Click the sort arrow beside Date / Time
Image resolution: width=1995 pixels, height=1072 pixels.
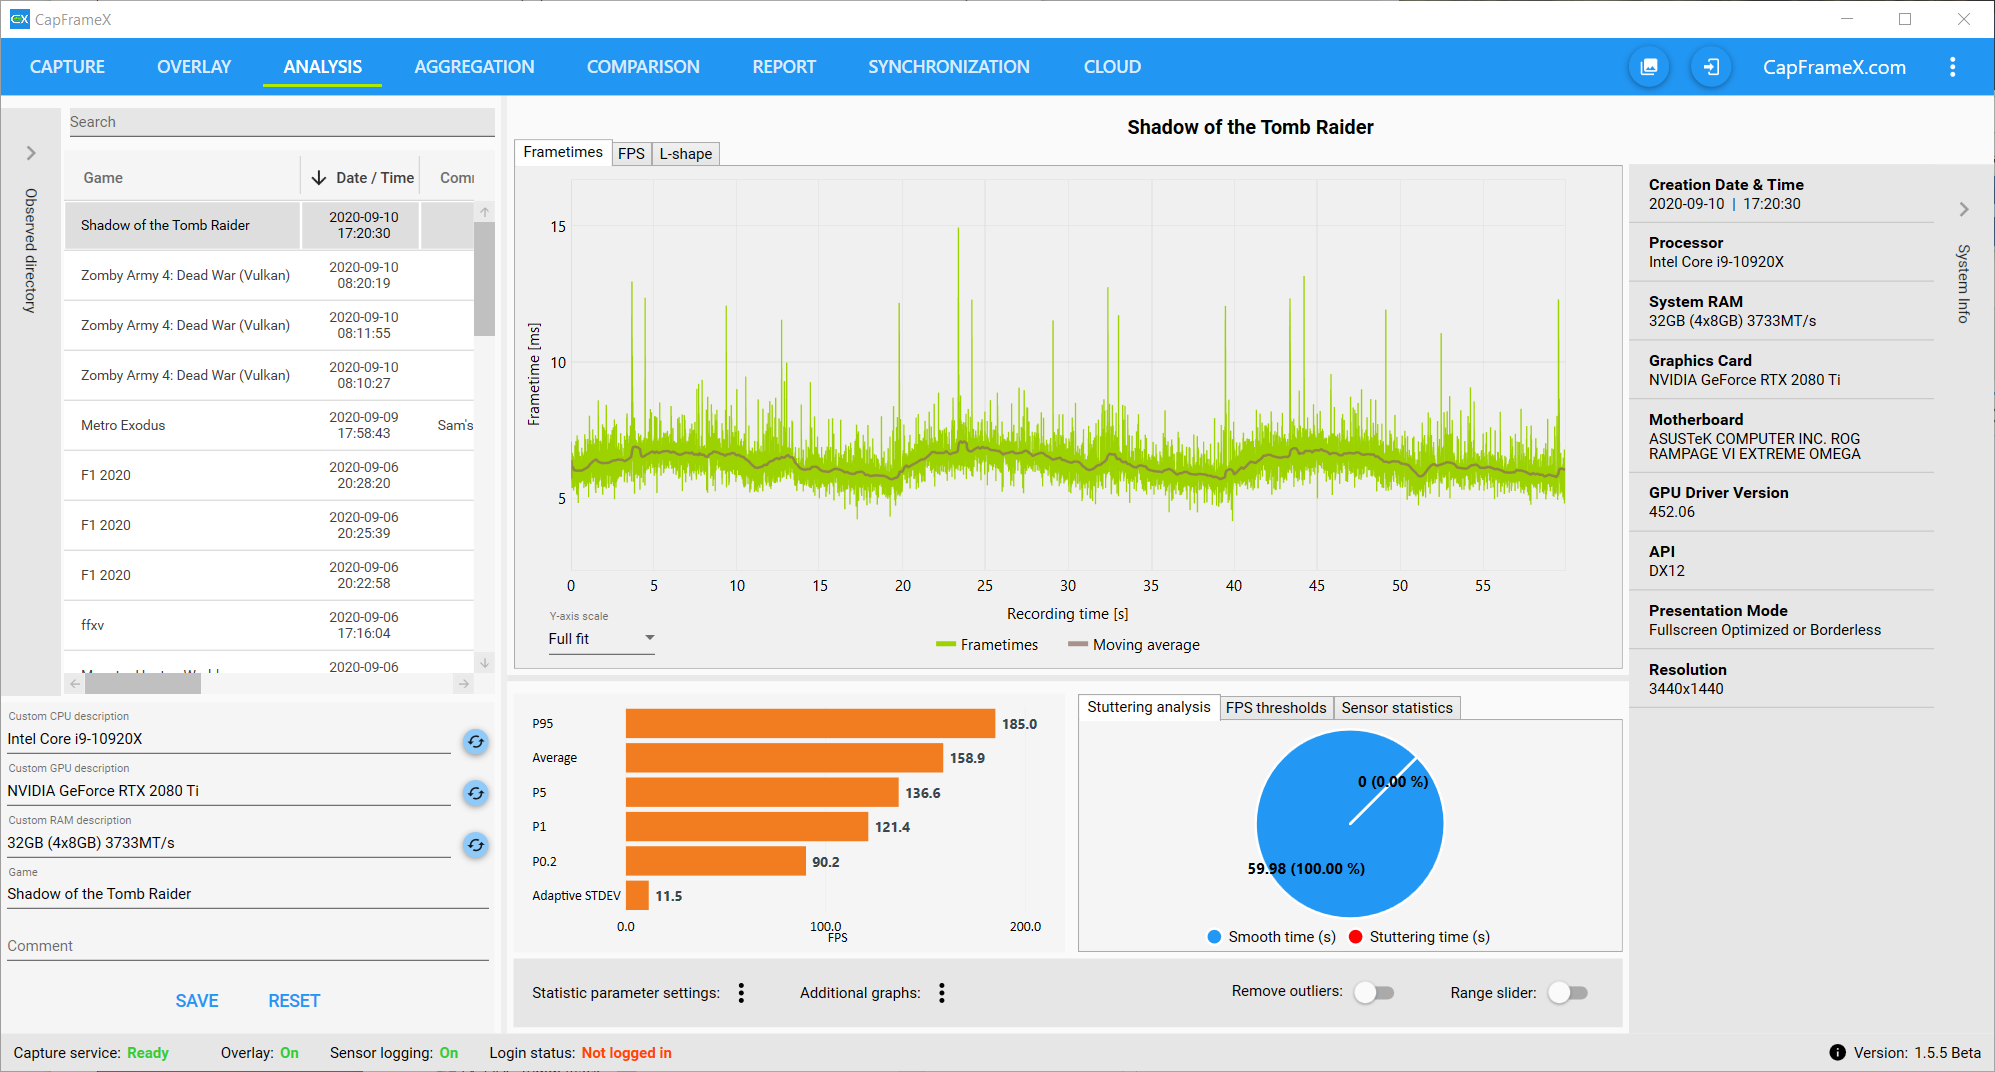point(319,177)
